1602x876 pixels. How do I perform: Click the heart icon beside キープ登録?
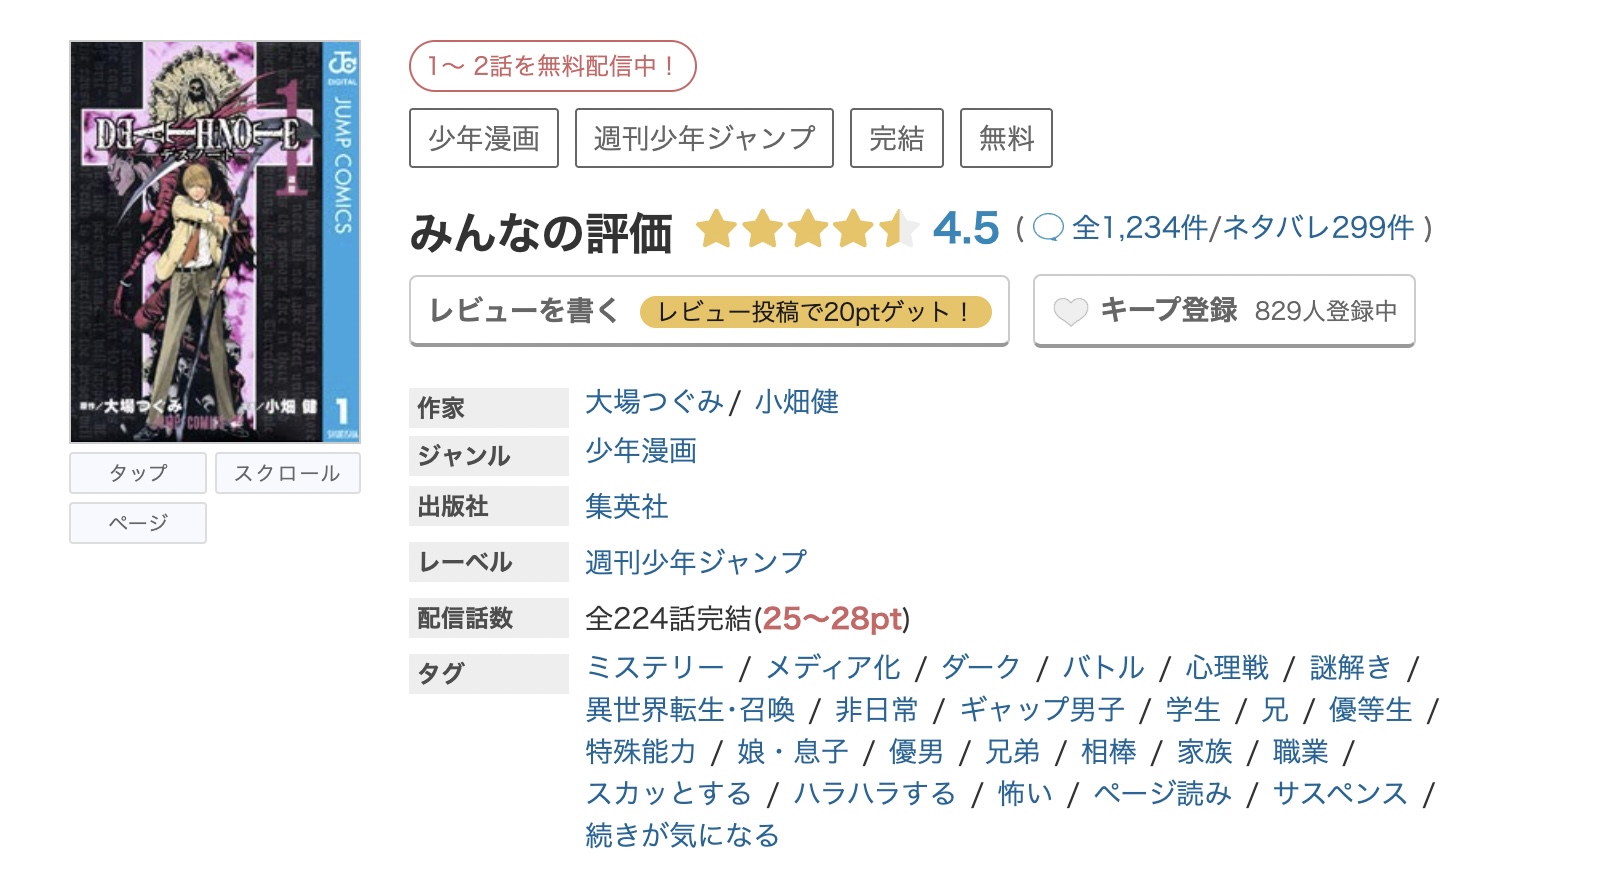[x=1070, y=312]
